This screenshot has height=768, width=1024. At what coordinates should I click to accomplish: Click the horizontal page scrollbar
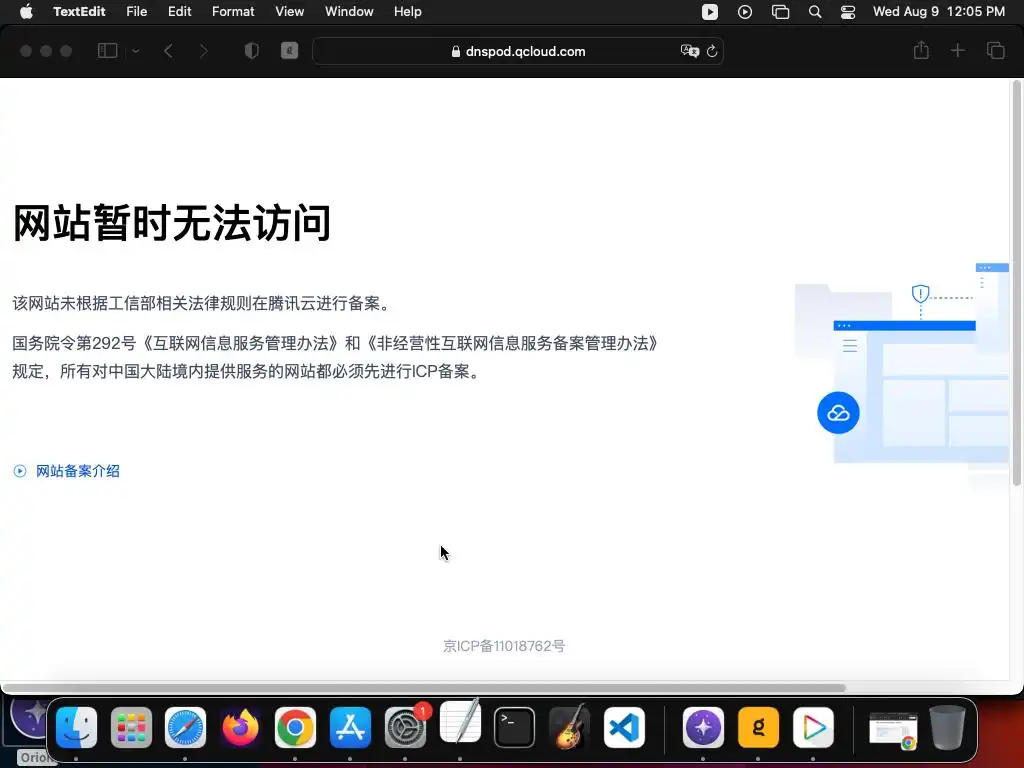point(423,688)
